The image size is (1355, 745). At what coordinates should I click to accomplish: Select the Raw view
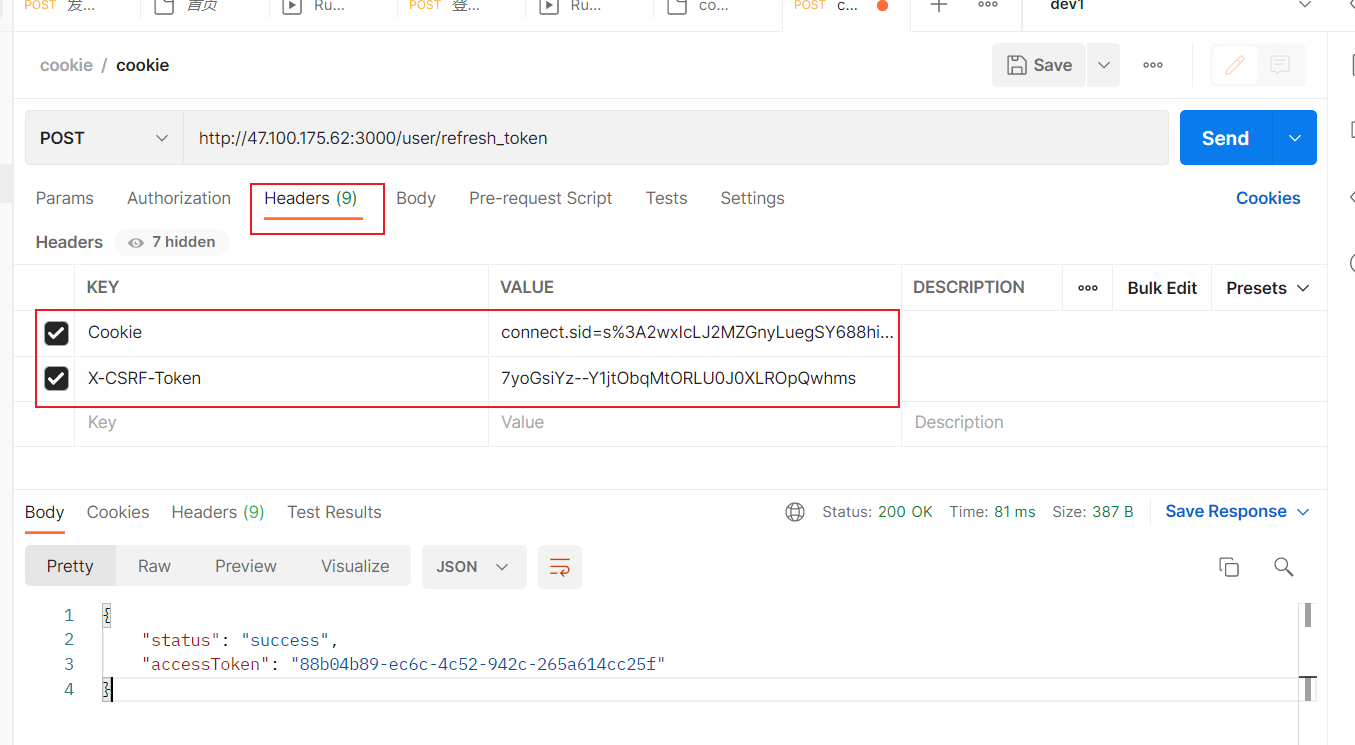(154, 566)
